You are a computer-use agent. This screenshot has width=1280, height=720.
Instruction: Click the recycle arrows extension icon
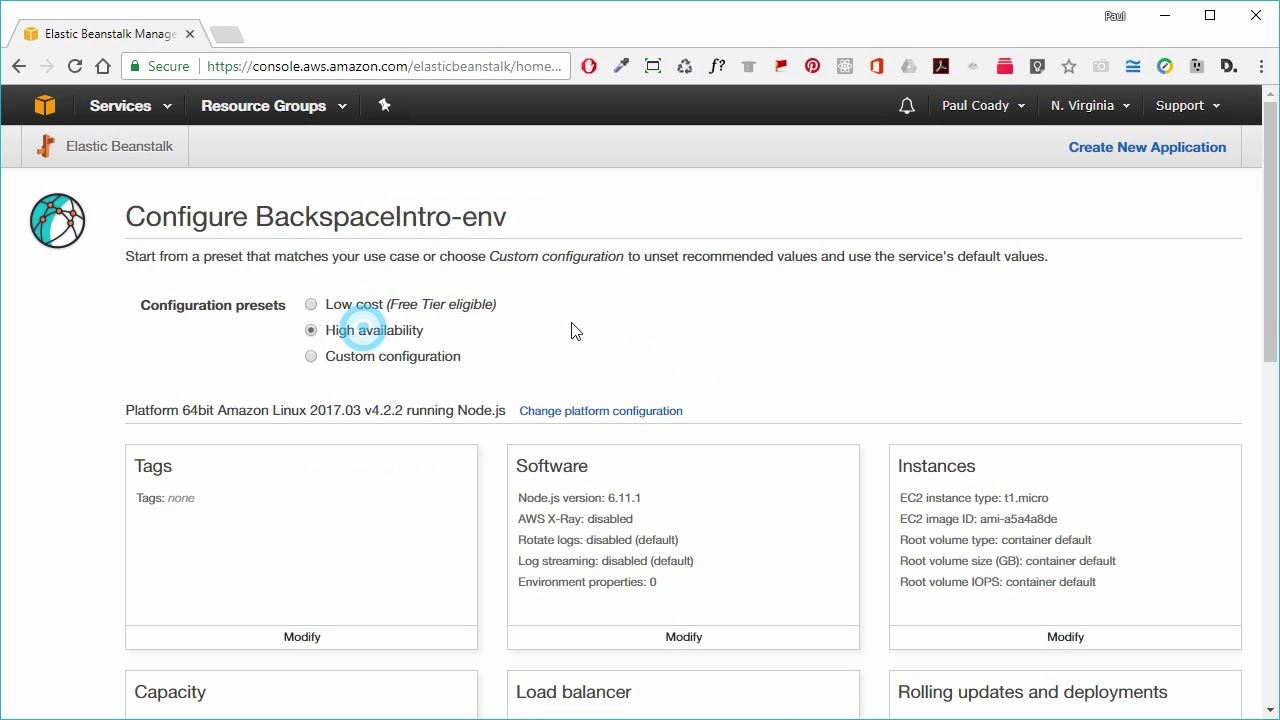[x=685, y=66]
